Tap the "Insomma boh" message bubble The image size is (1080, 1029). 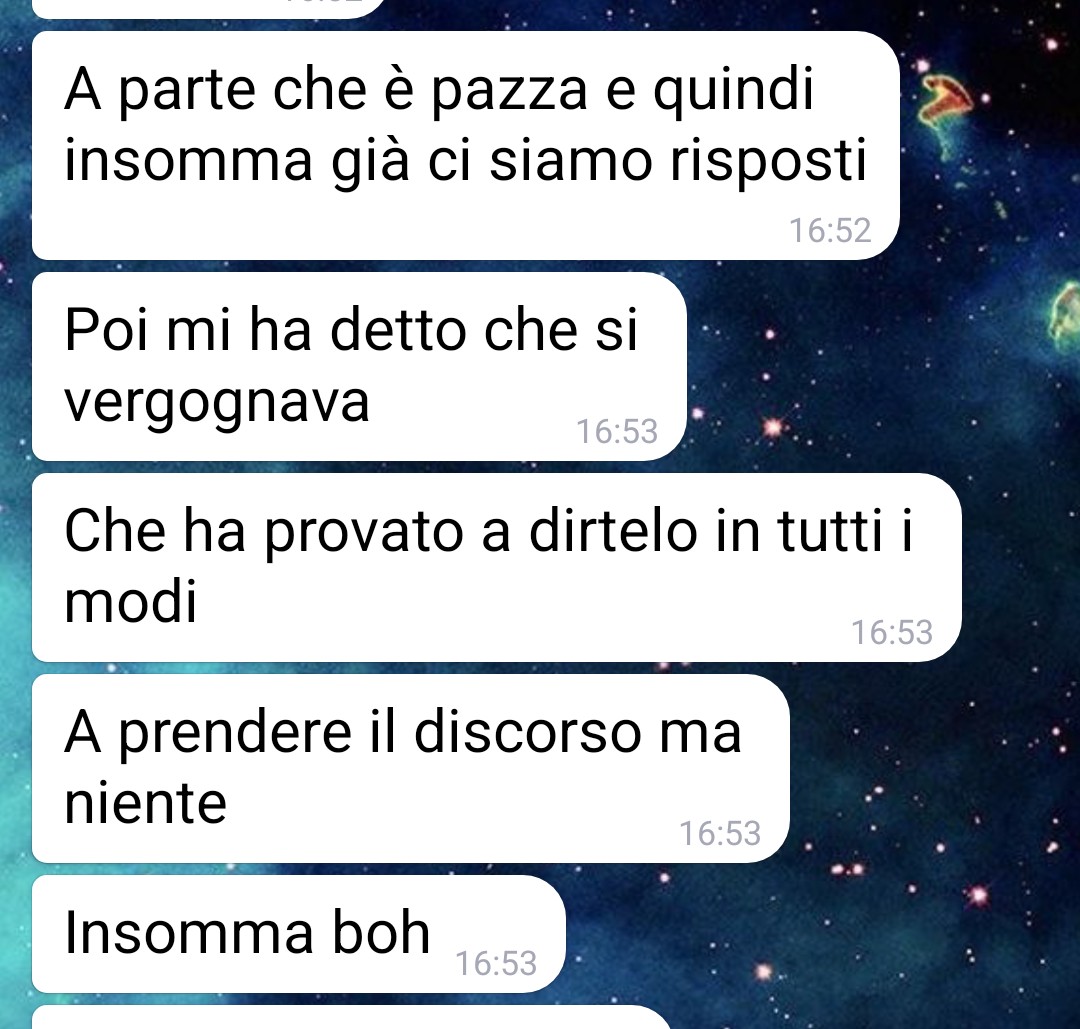point(299,934)
